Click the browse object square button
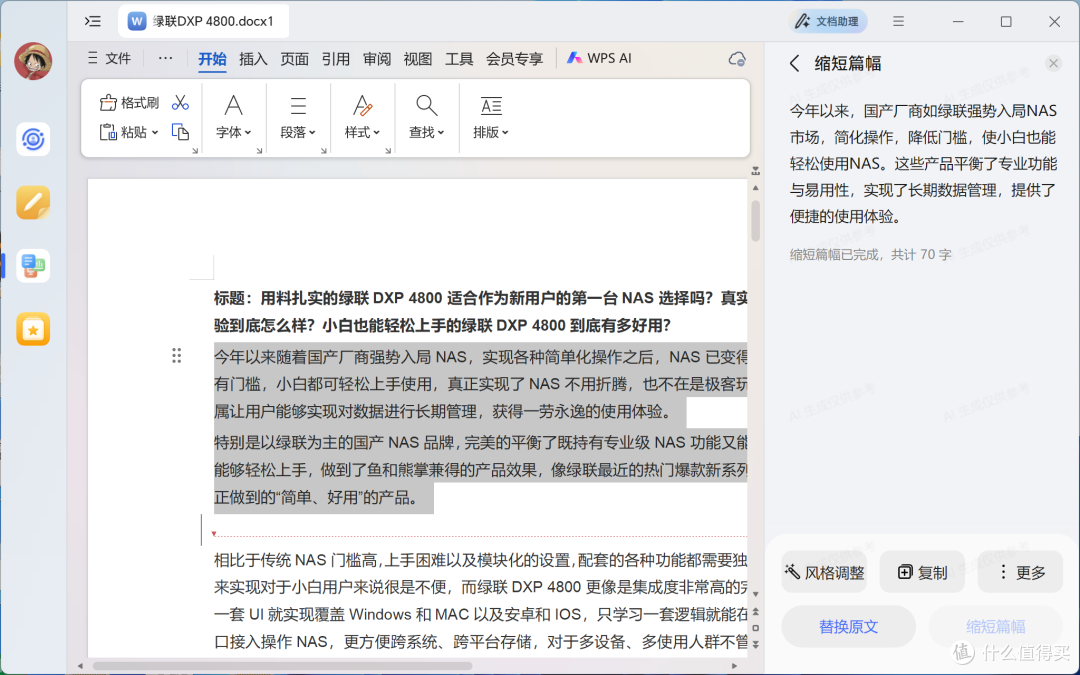Screen dimensions: 1080x675 pyautogui.click(x=756, y=628)
